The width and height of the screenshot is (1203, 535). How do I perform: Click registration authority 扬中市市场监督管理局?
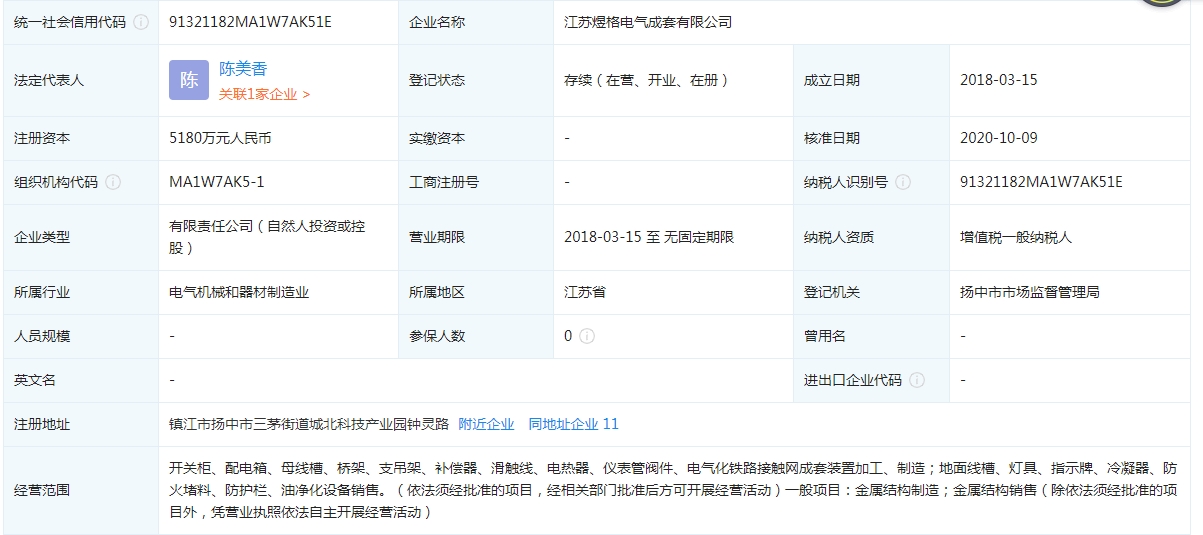click(x=1029, y=292)
